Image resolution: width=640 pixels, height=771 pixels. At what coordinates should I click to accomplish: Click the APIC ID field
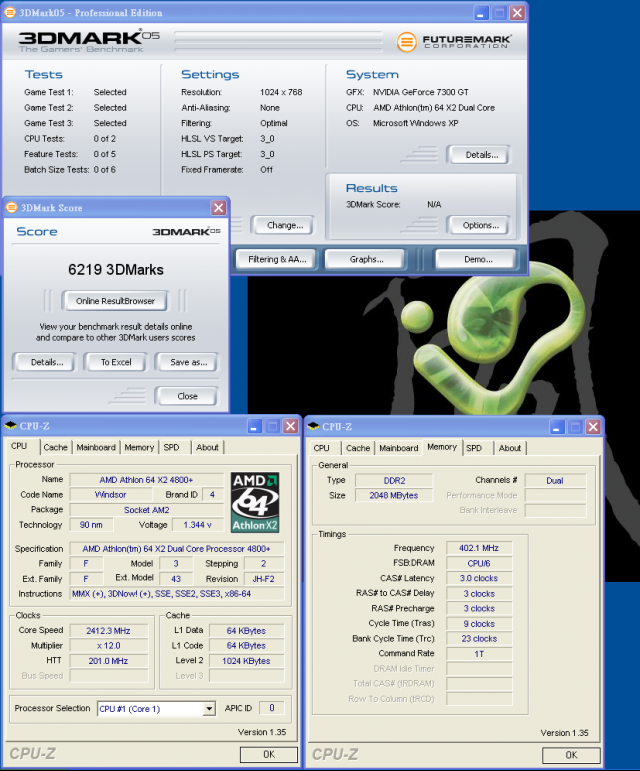tap(271, 708)
